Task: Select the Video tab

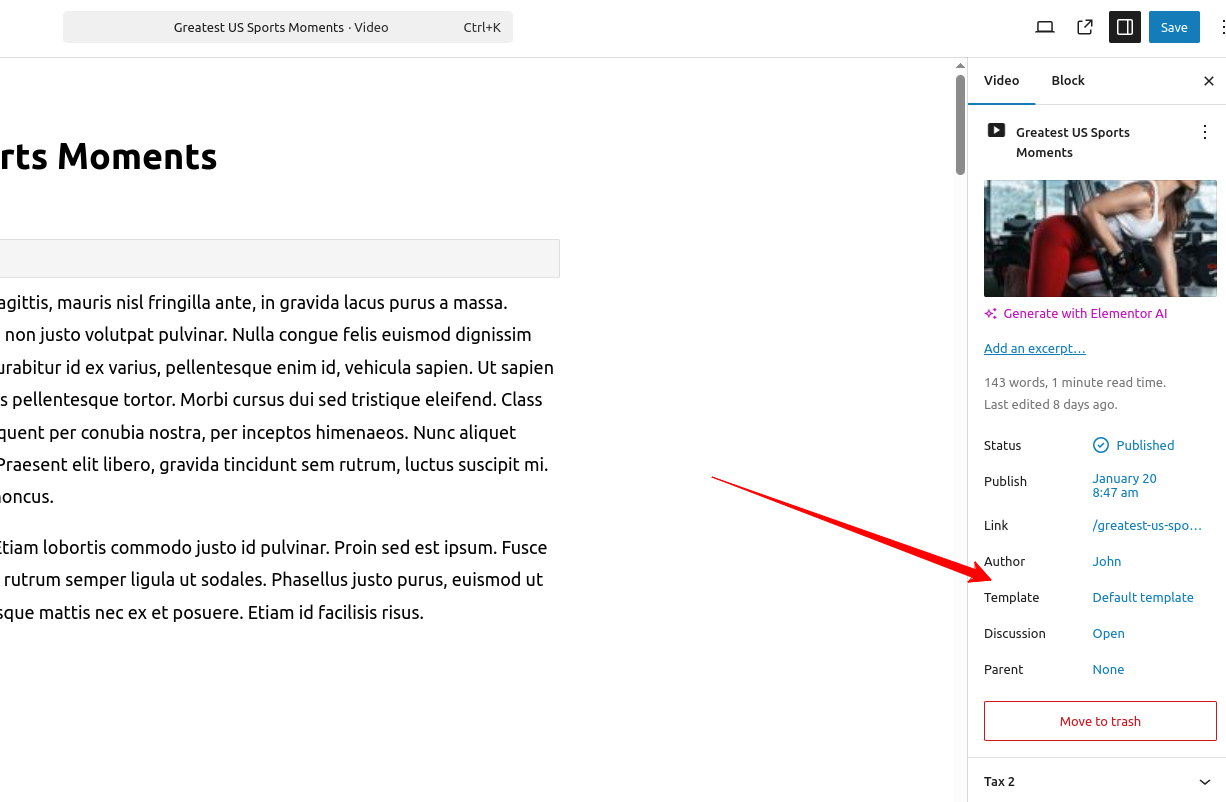Action: (1001, 80)
